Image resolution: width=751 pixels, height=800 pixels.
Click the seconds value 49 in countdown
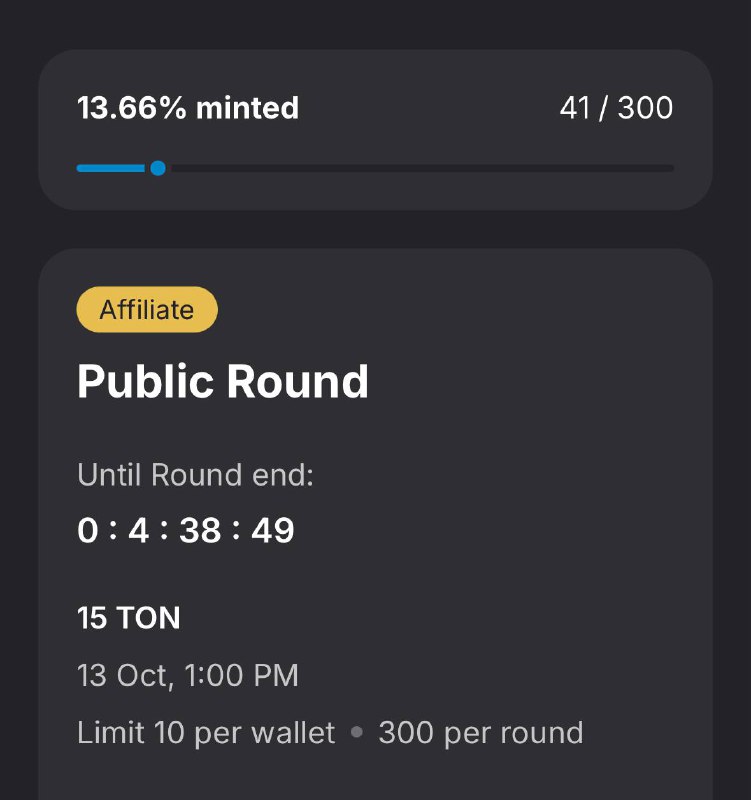tap(273, 531)
